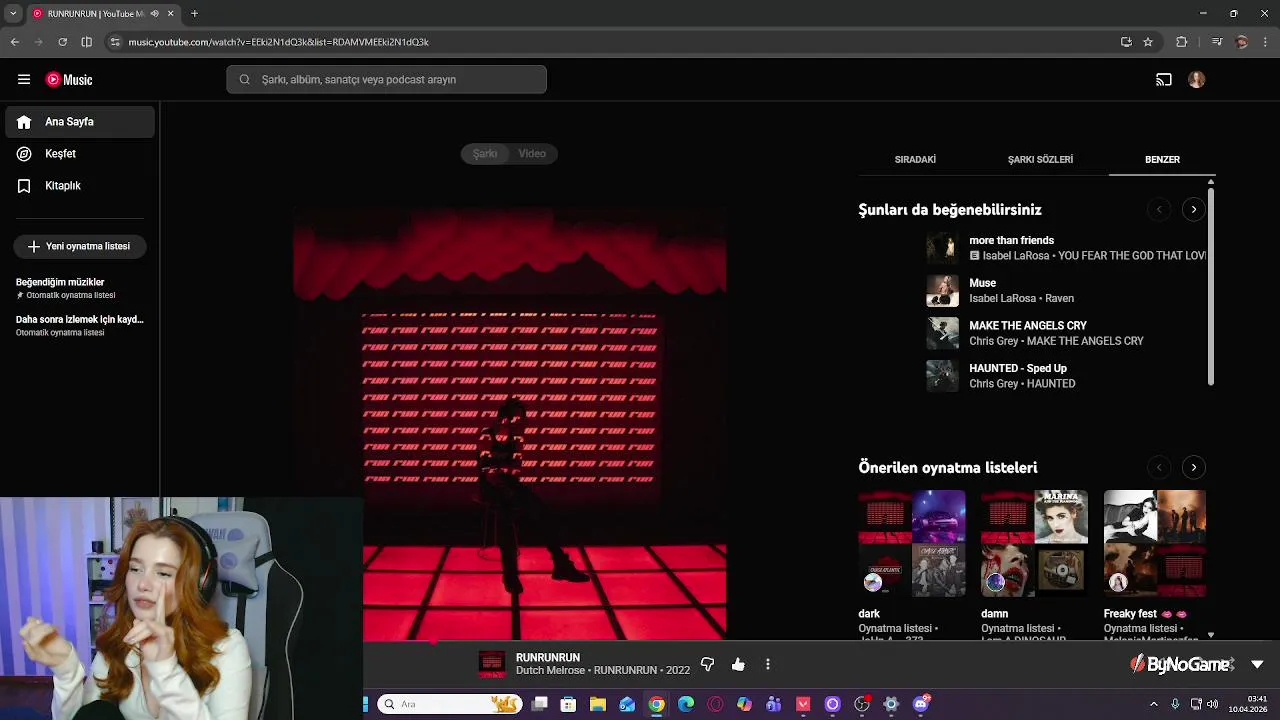Open the hamburger guide menu
This screenshot has width=1280, height=720.
pyautogui.click(x=24, y=79)
